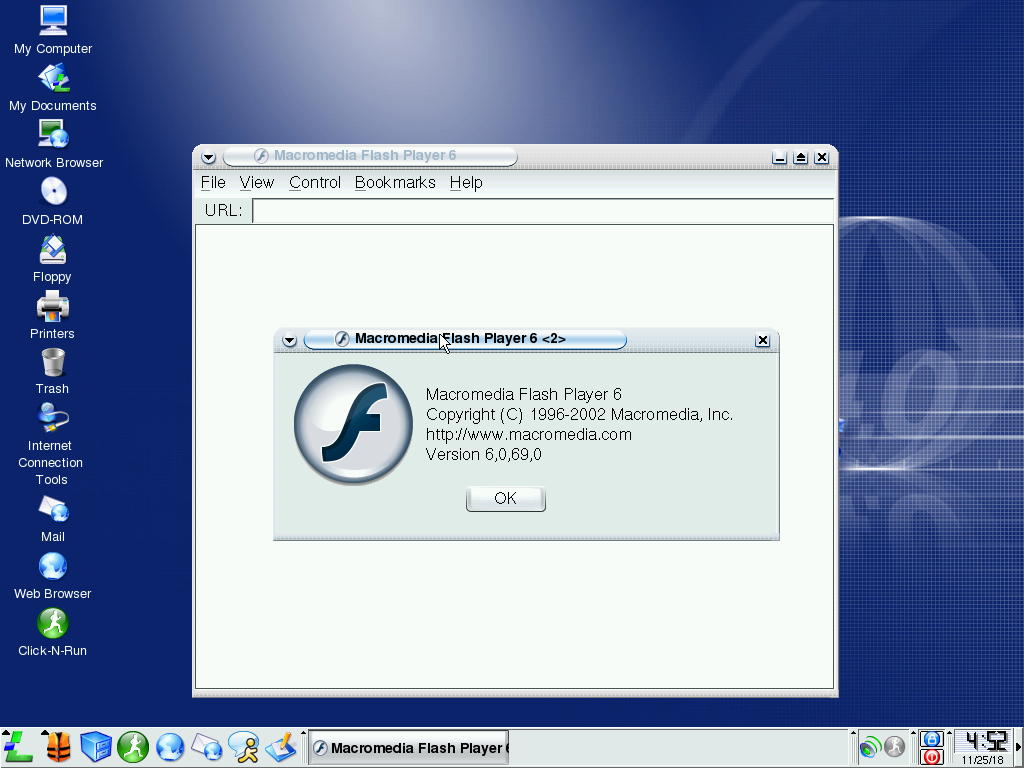Click the http://www.macromedia.com text
The image size is (1024, 768).
click(528, 435)
